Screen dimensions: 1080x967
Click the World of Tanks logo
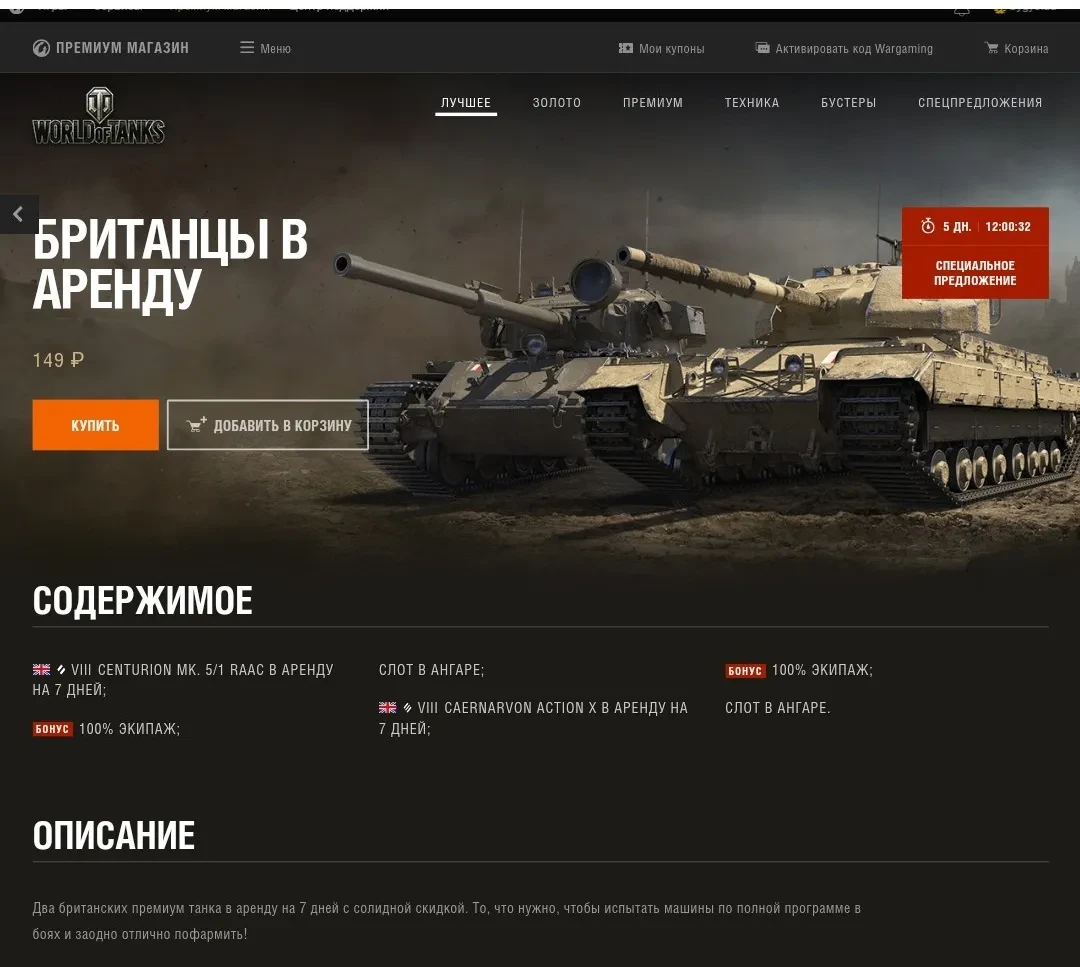click(98, 116)
